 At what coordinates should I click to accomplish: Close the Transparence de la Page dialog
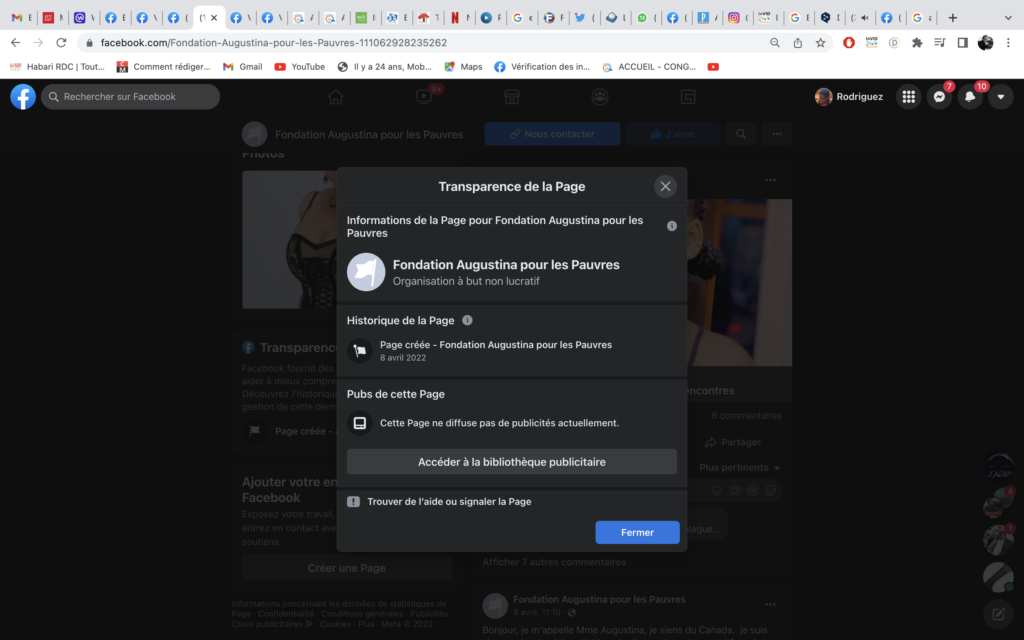pos(665,186)
